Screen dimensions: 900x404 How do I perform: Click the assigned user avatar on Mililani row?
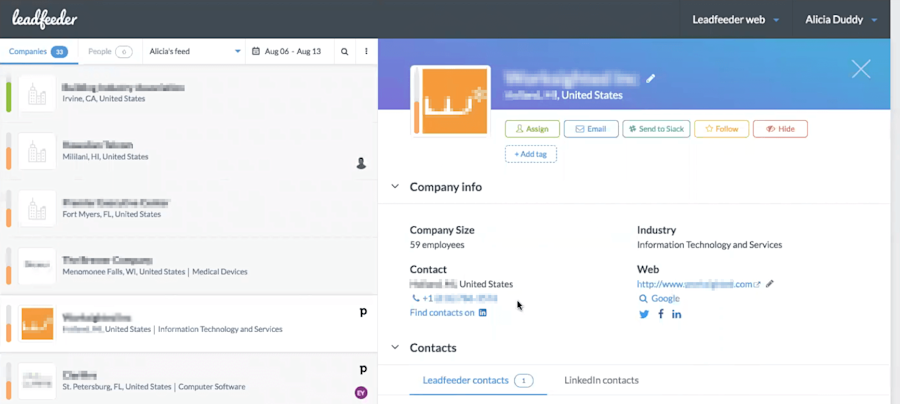point(361,164)
